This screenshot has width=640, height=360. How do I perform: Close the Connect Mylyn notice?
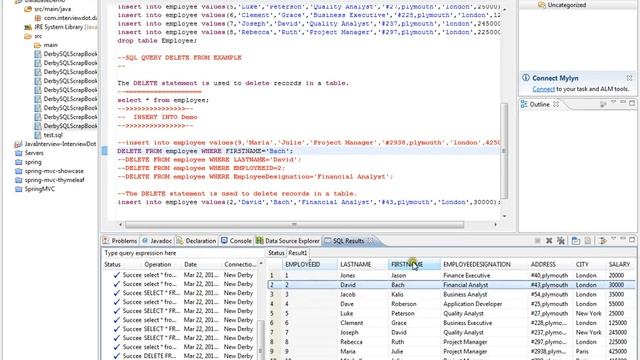pos(629,78)
